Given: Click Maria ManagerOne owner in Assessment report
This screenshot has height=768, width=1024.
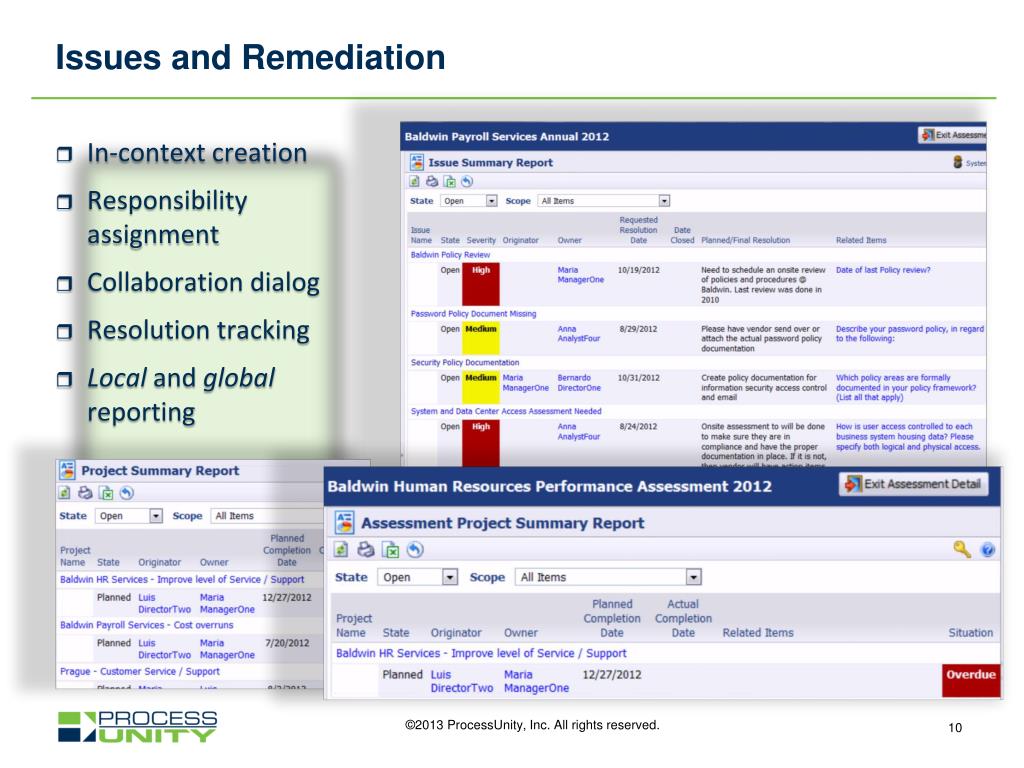Looking at the screenshot, I should point(536,681).
